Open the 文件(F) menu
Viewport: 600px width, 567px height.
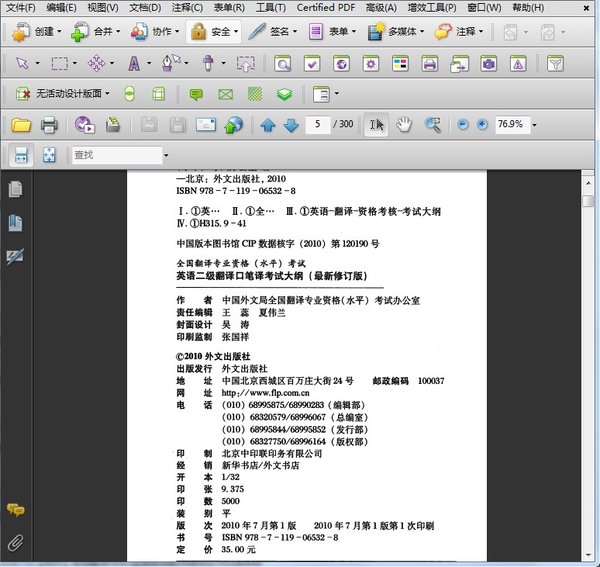(x=20, y=8)
